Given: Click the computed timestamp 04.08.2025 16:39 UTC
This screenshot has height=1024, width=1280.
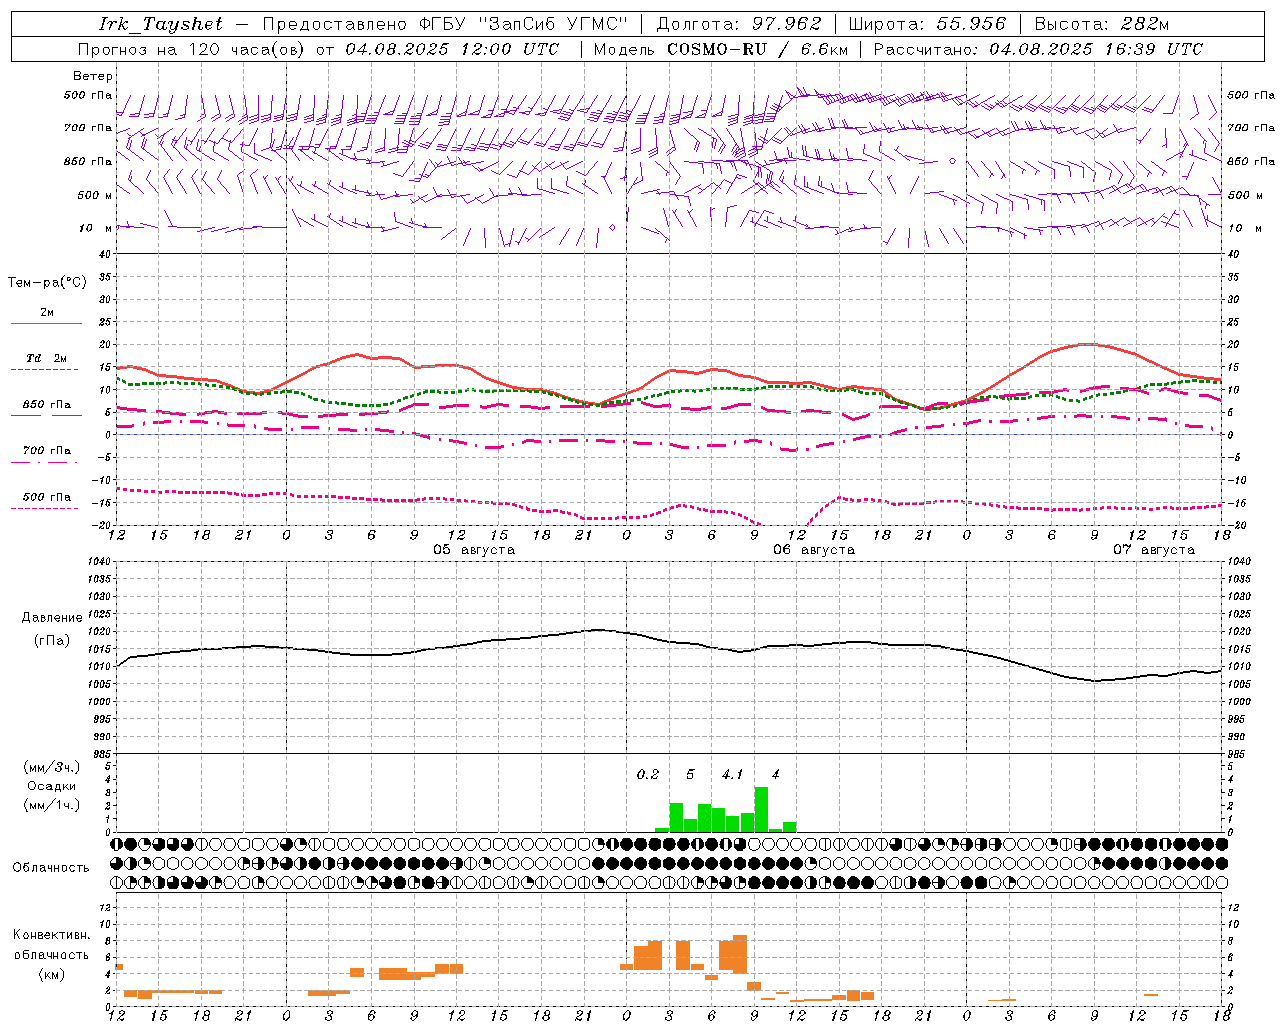Looking at the screenshot, I should [x=1096, y=49].
